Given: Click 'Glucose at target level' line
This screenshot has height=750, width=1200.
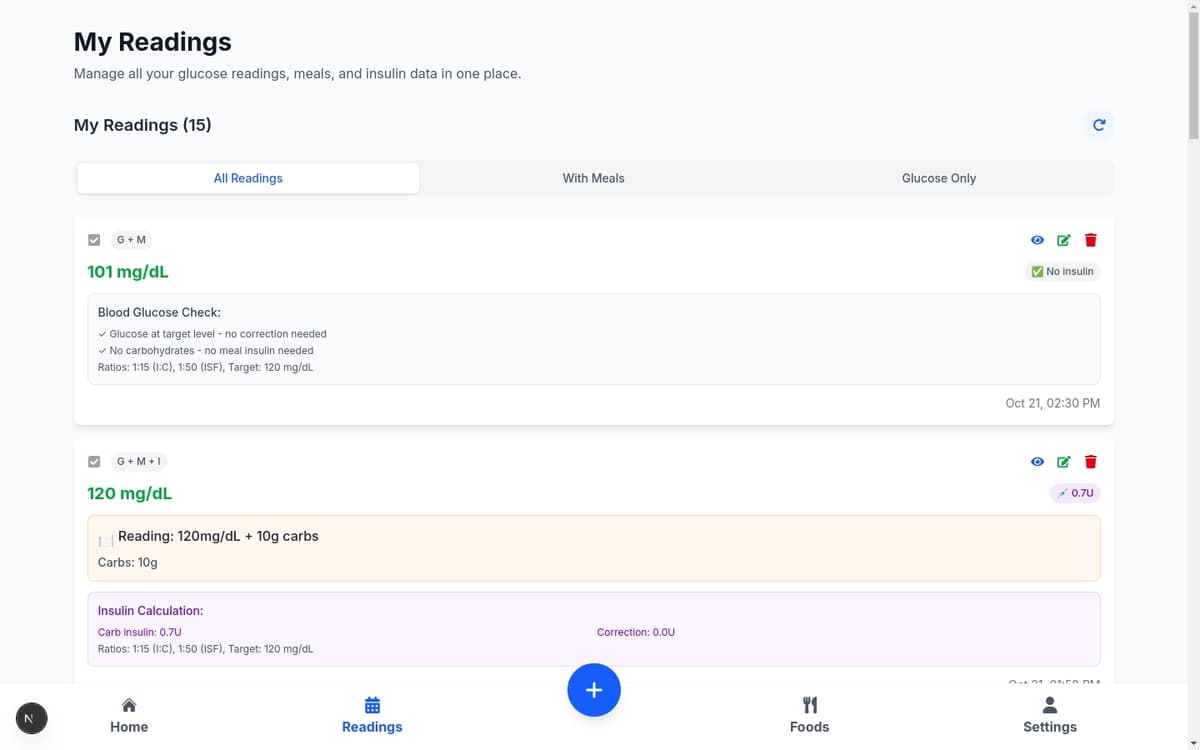Looking at the screenshot, I should click(212, 334).
